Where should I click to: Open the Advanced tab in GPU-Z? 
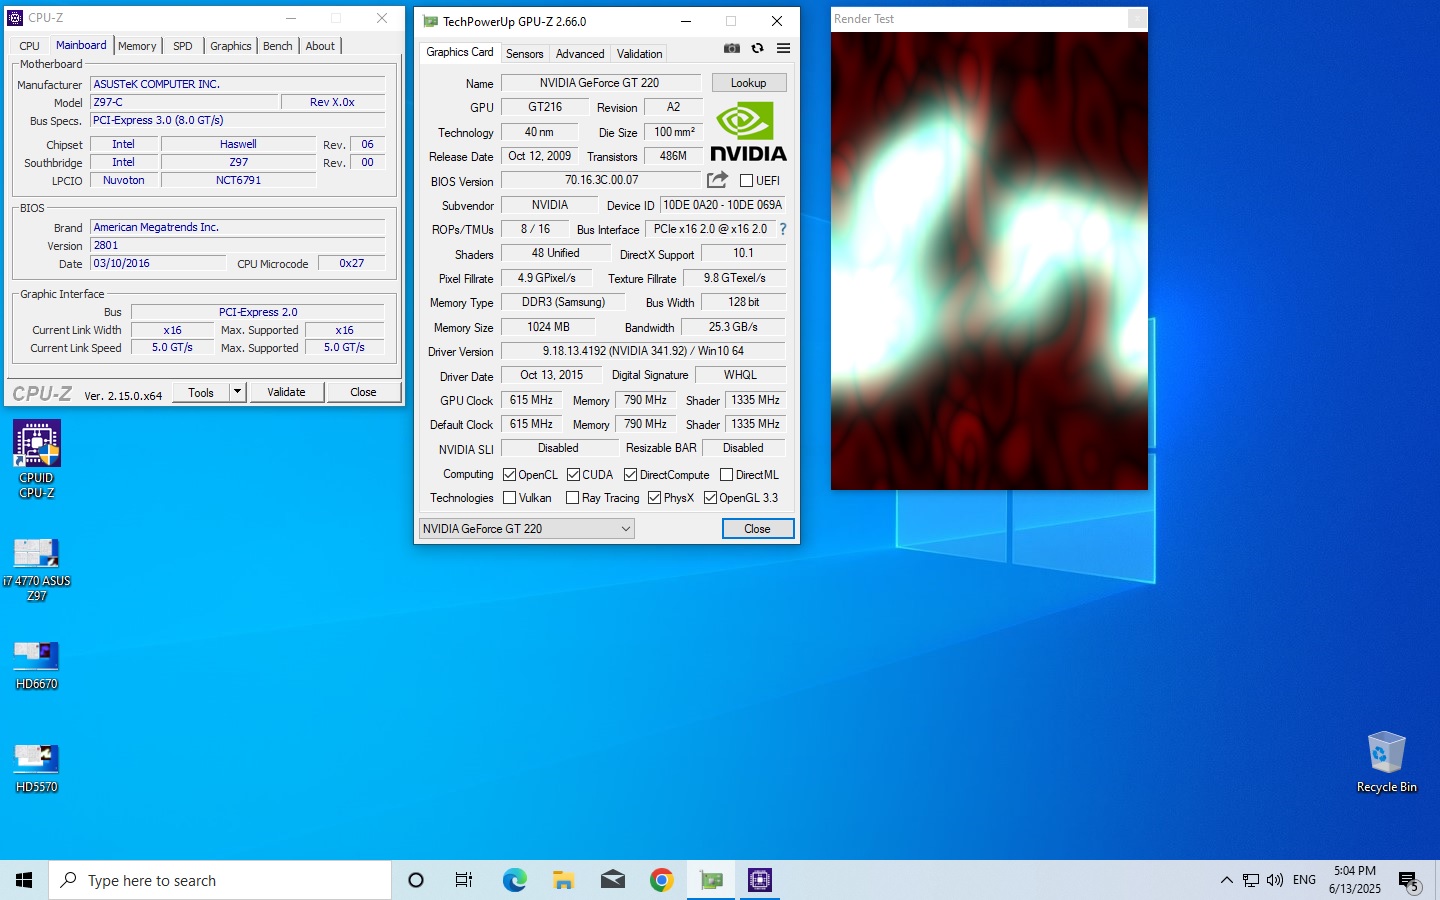[580, 54]
